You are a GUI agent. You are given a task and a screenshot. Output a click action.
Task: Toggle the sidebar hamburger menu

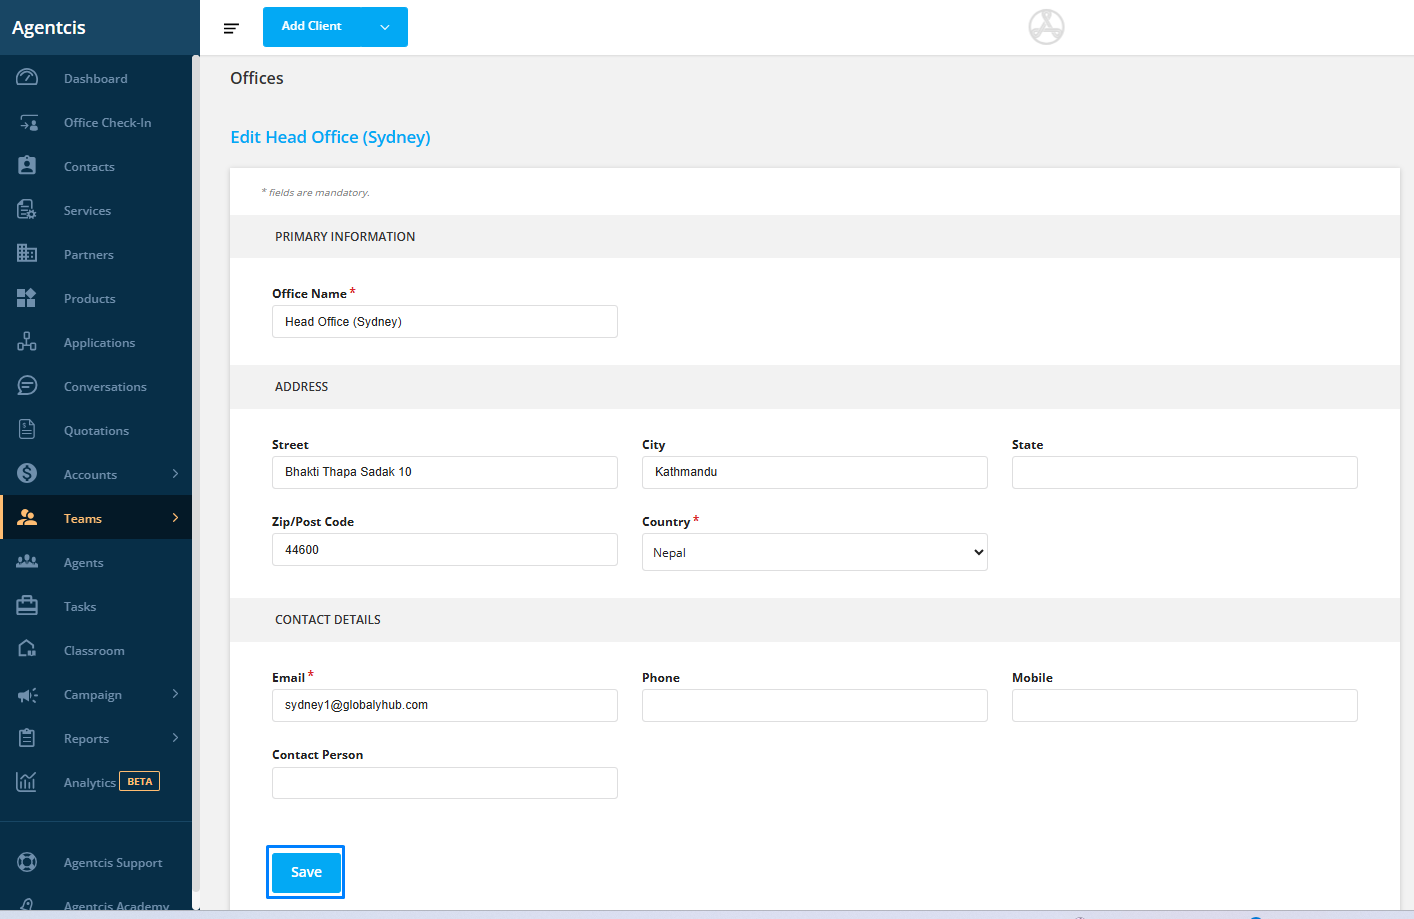coord(231,28)
